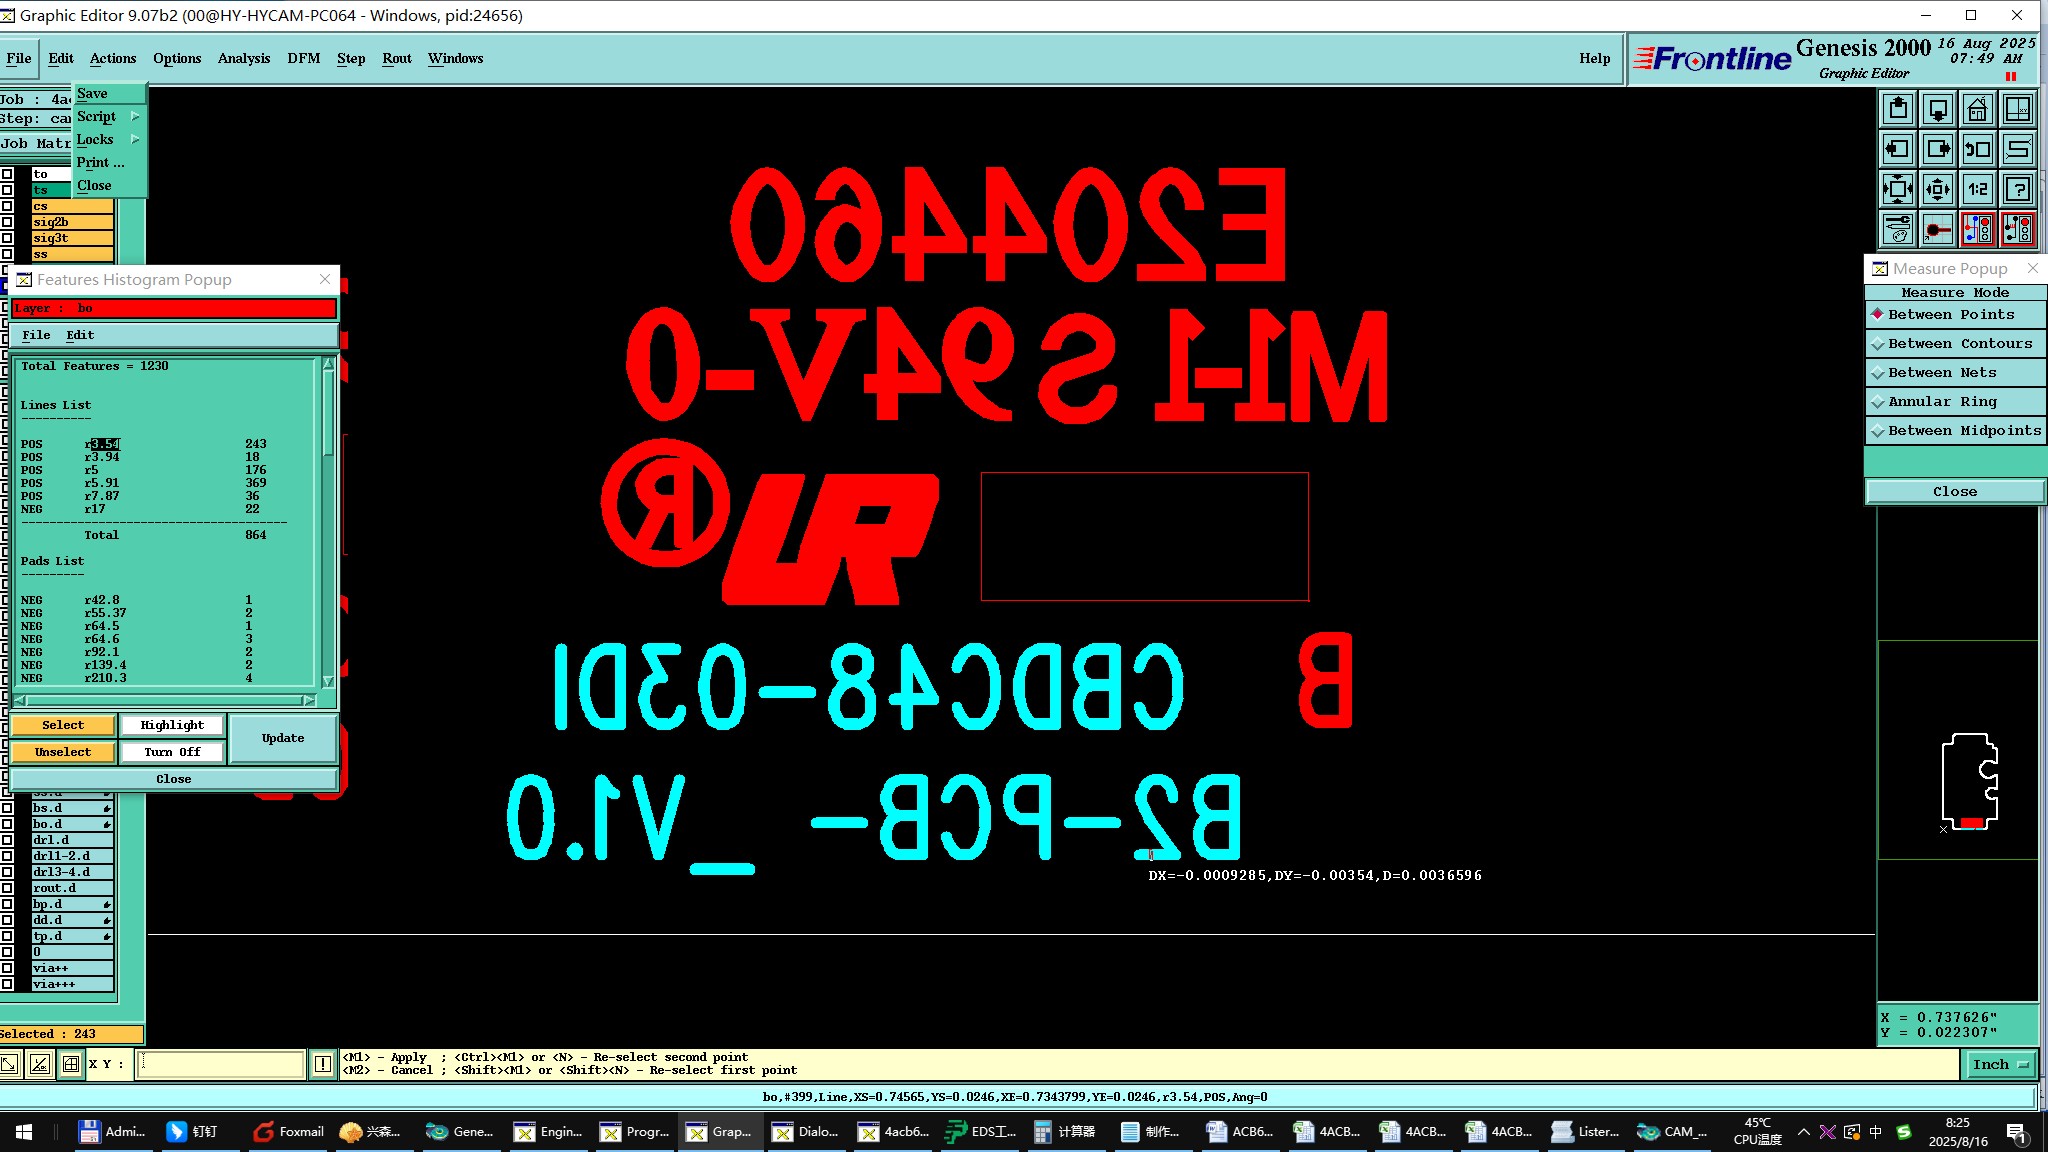Click the 1:2 zoom scale icon
Screen dimensions: 2048x1152
coord(1977,189)
